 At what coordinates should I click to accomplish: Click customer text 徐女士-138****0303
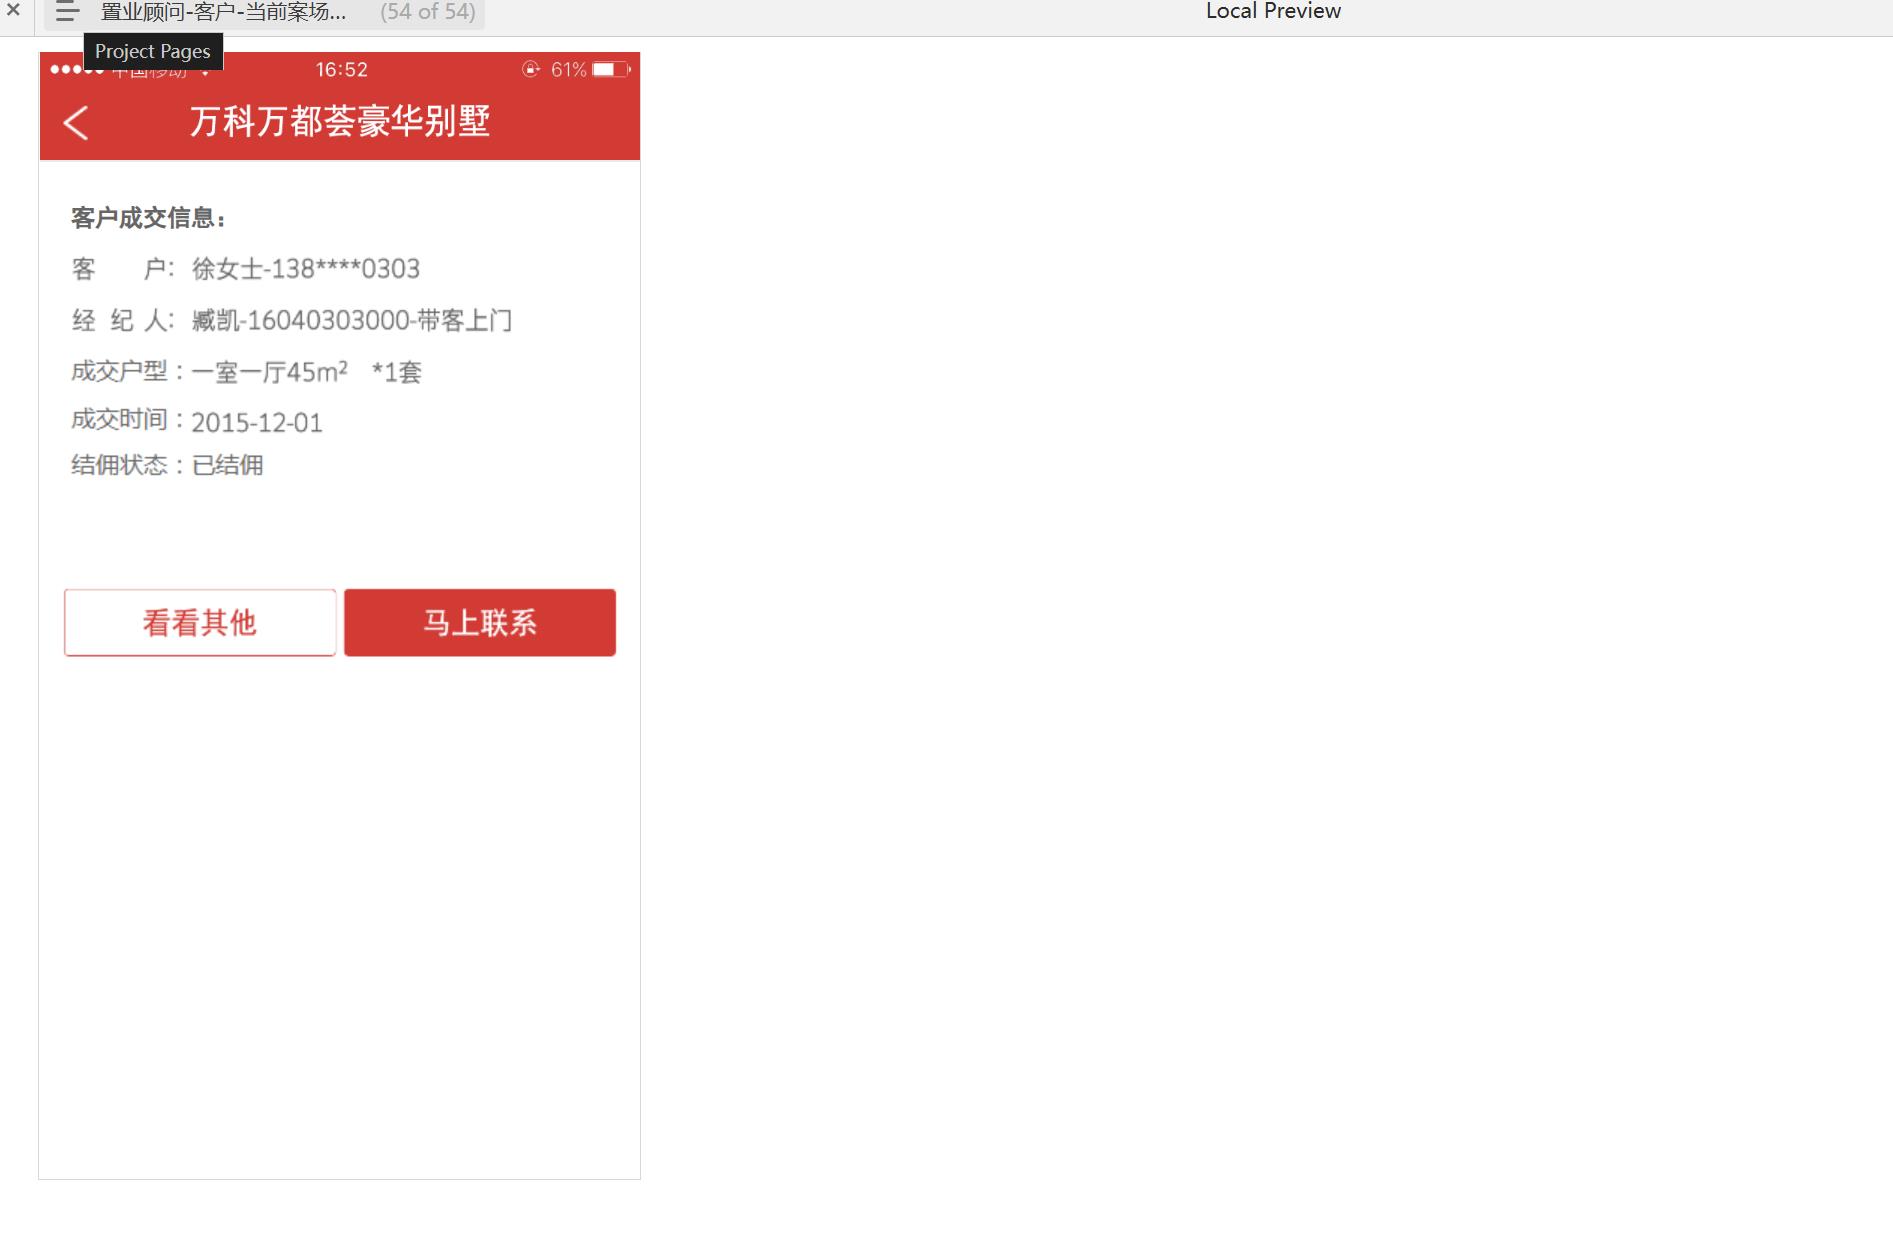click(x=306, y=269)
